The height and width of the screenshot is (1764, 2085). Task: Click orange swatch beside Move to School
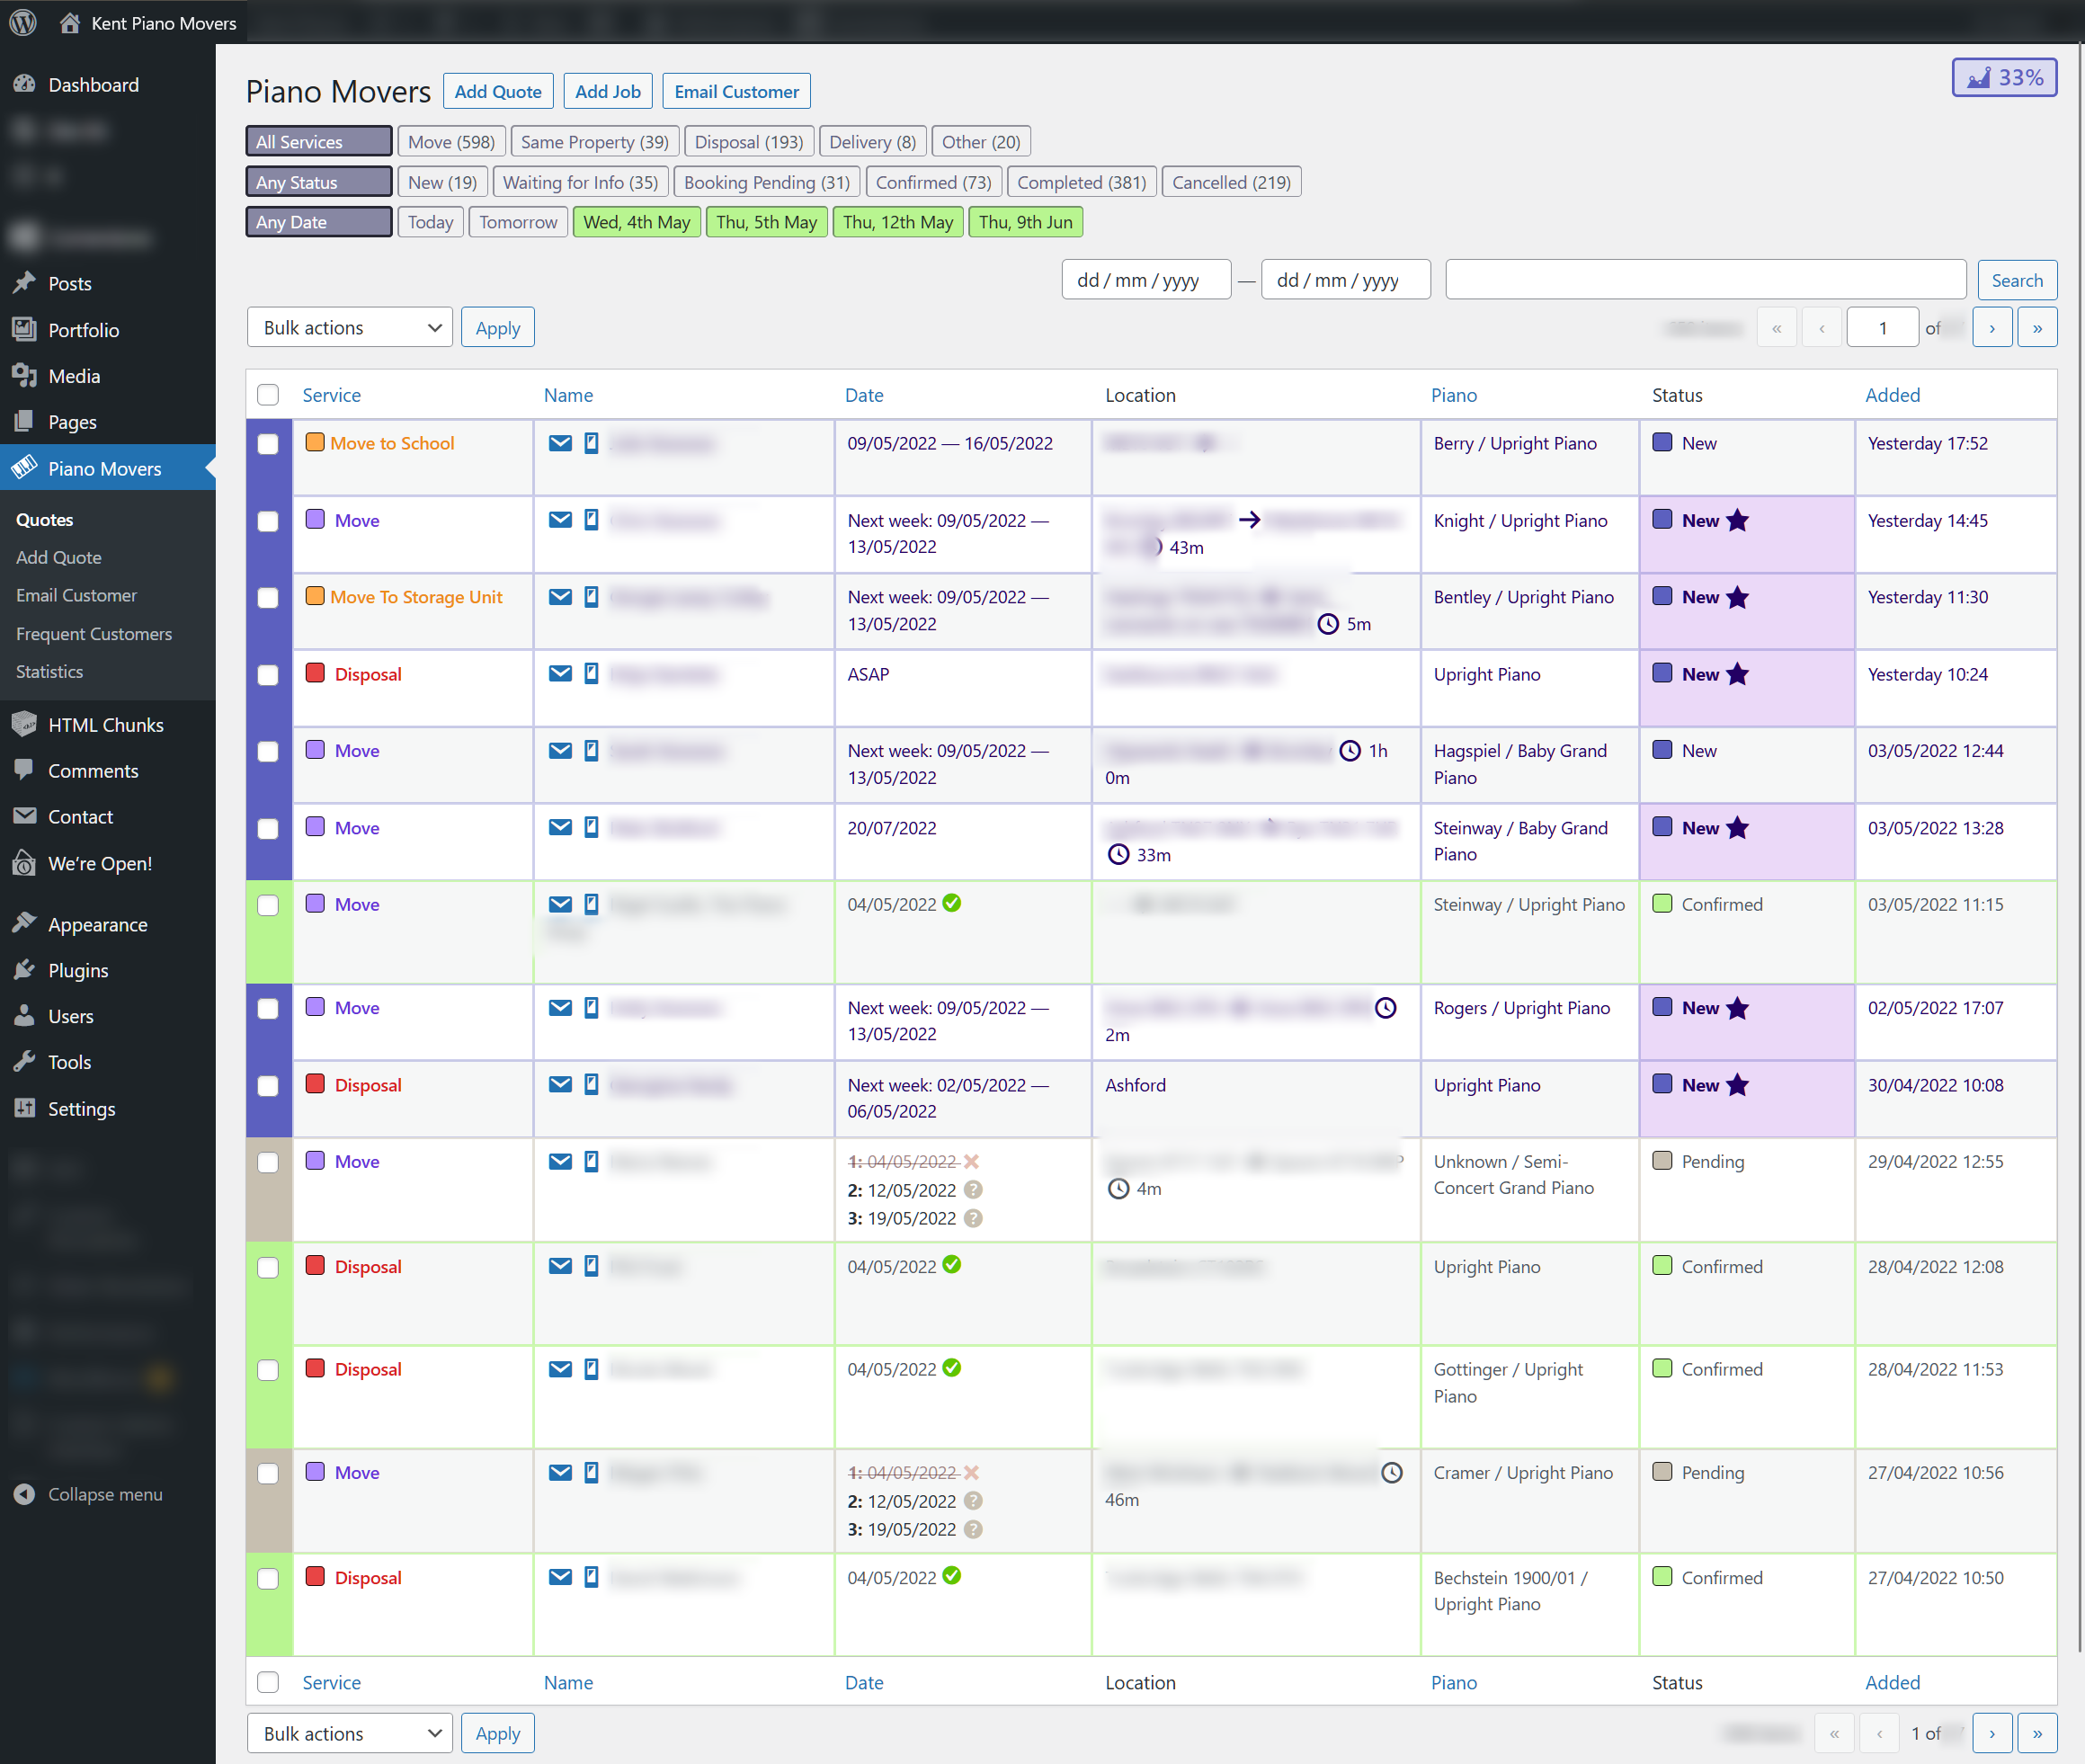tap(314, 442)
